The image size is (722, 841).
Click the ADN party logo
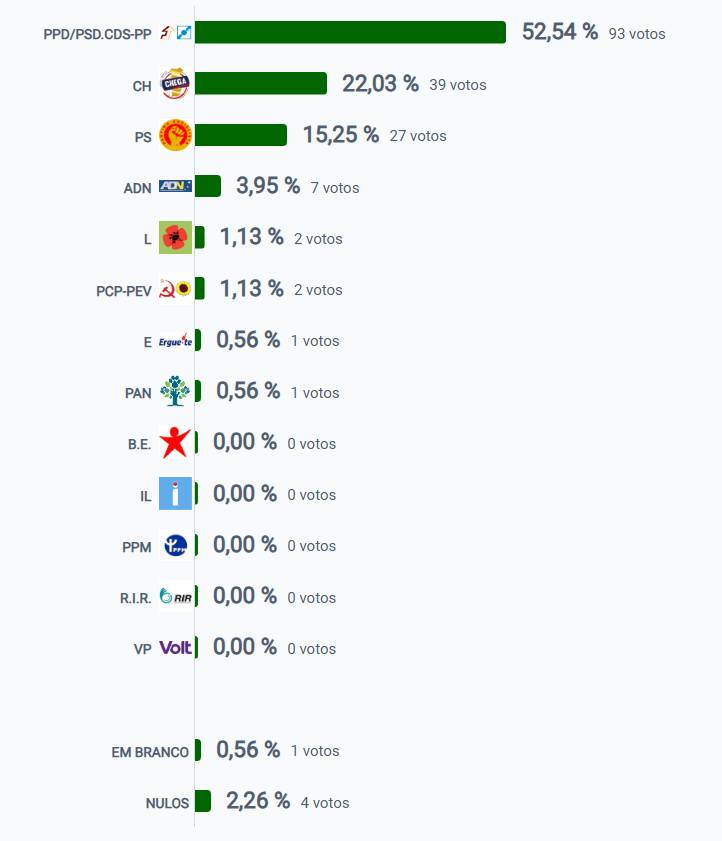[175, 187]
